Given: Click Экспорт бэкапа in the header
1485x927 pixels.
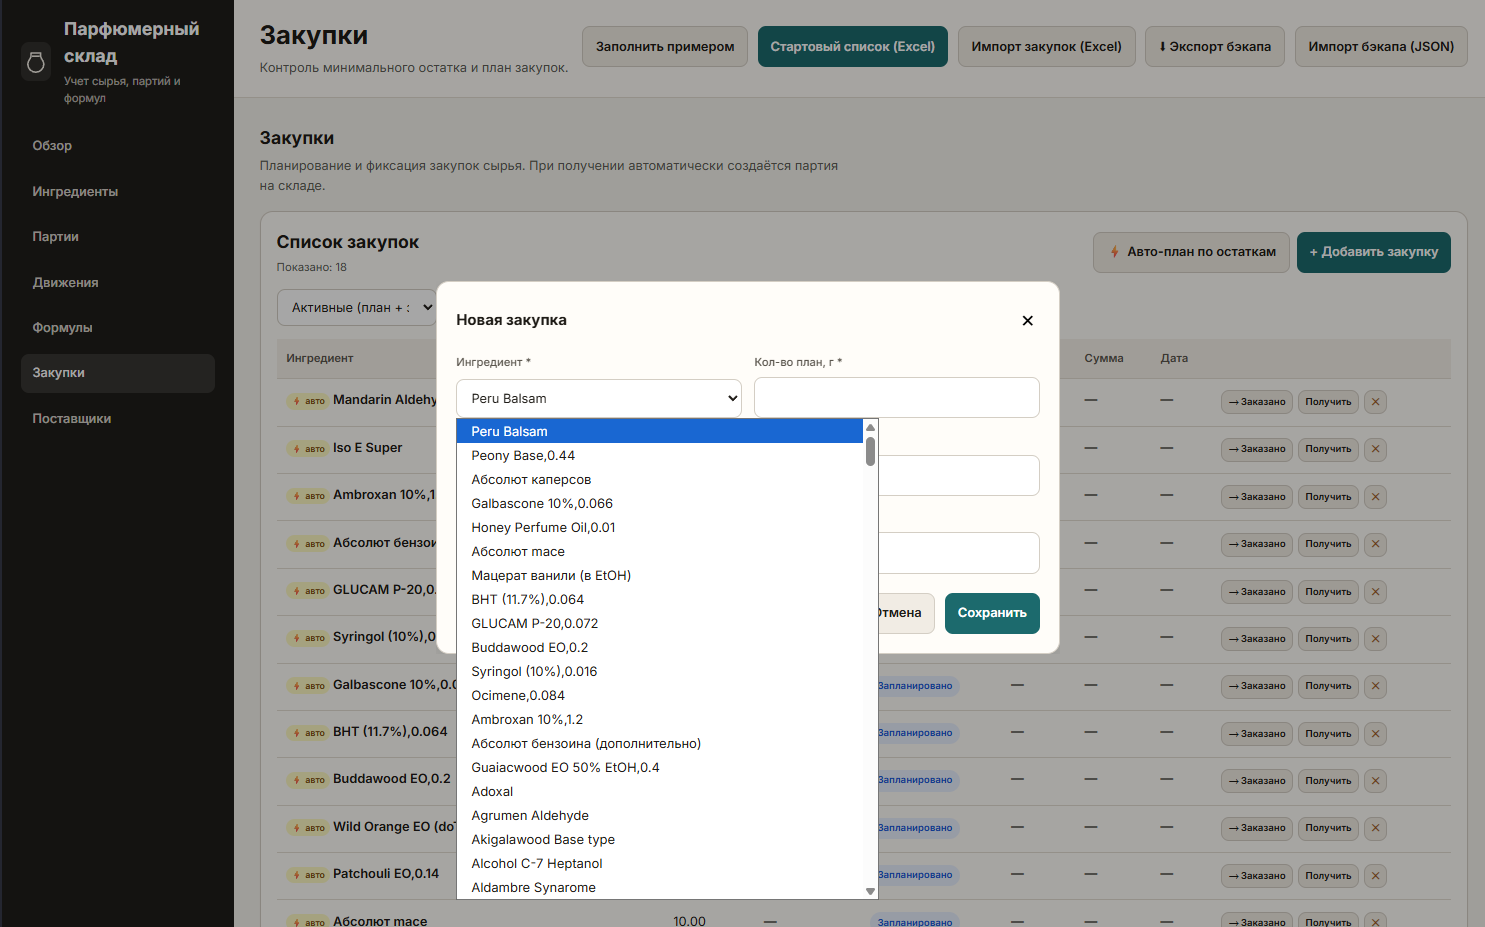Looking at the screenshot, I should (x=1214, y=47).
